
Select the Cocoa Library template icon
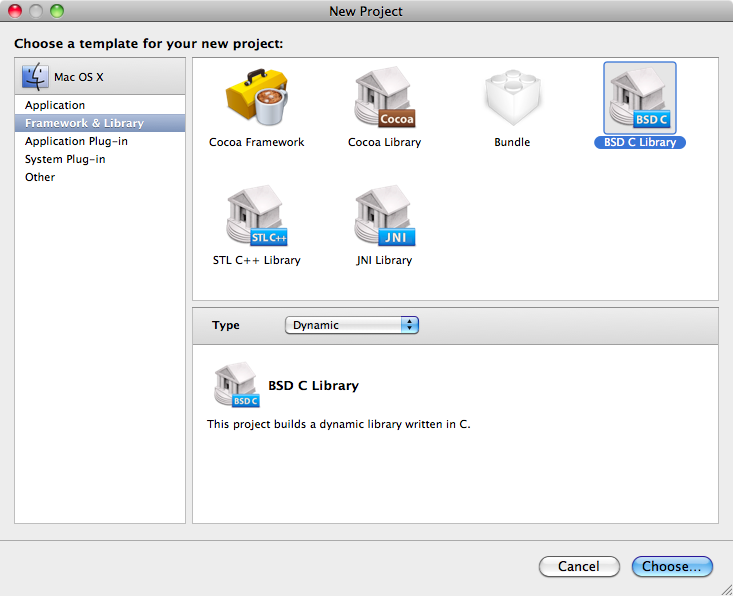(385, 98)
